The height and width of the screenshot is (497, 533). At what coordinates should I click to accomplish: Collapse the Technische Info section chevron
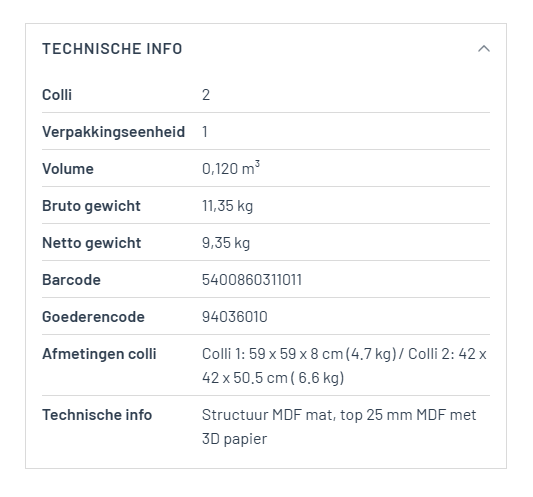tap(483, 49)
